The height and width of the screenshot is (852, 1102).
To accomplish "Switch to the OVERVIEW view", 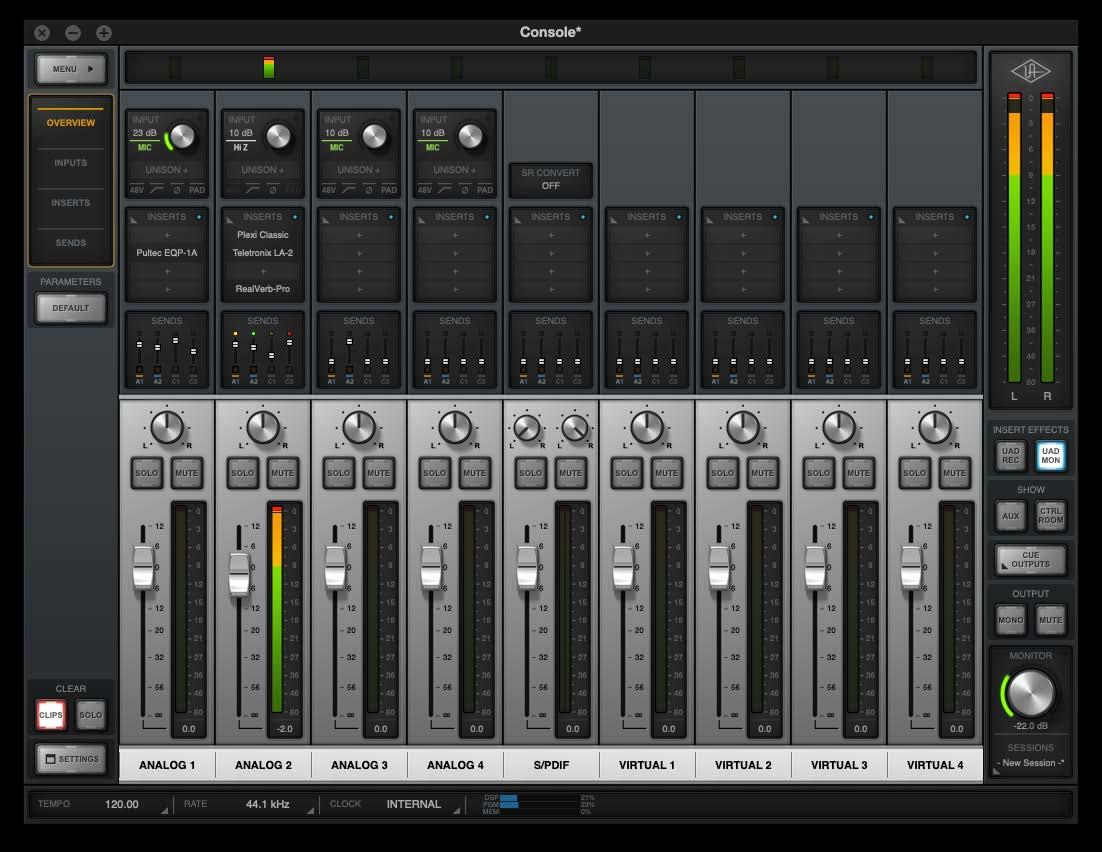I will coord(71,122).
